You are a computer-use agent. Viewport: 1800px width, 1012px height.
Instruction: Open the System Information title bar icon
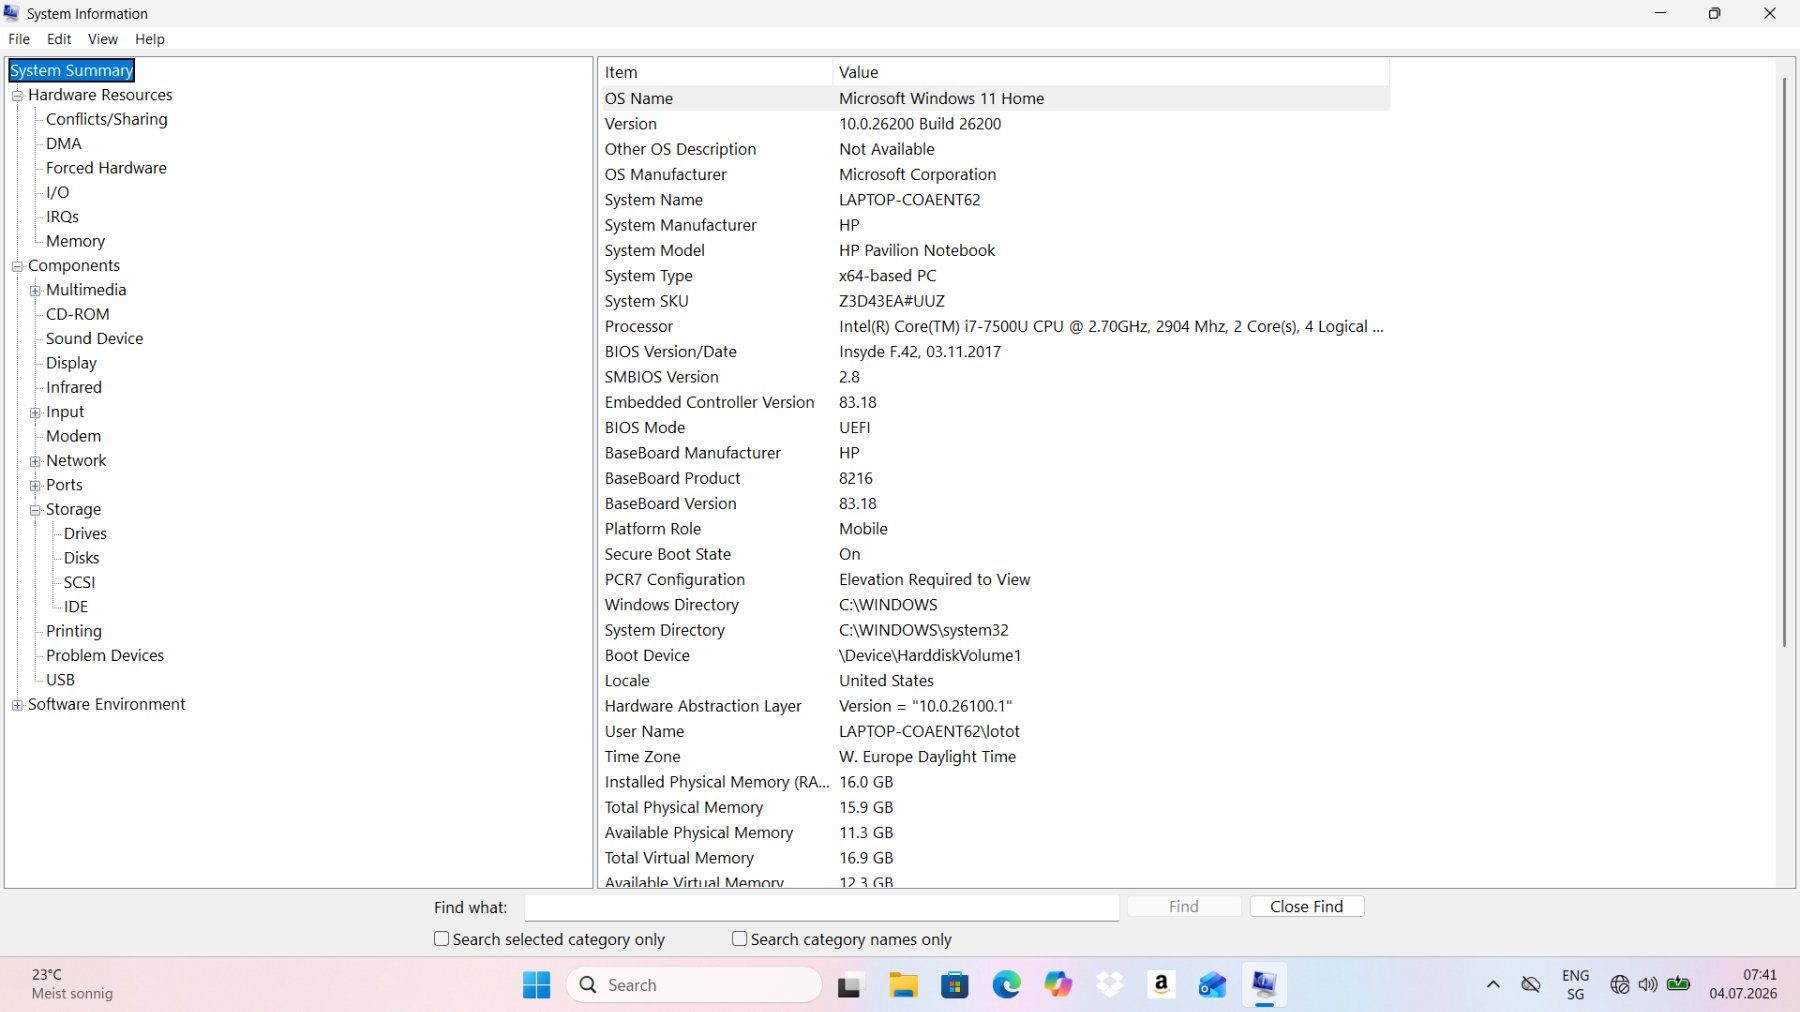tap(12, 13)
